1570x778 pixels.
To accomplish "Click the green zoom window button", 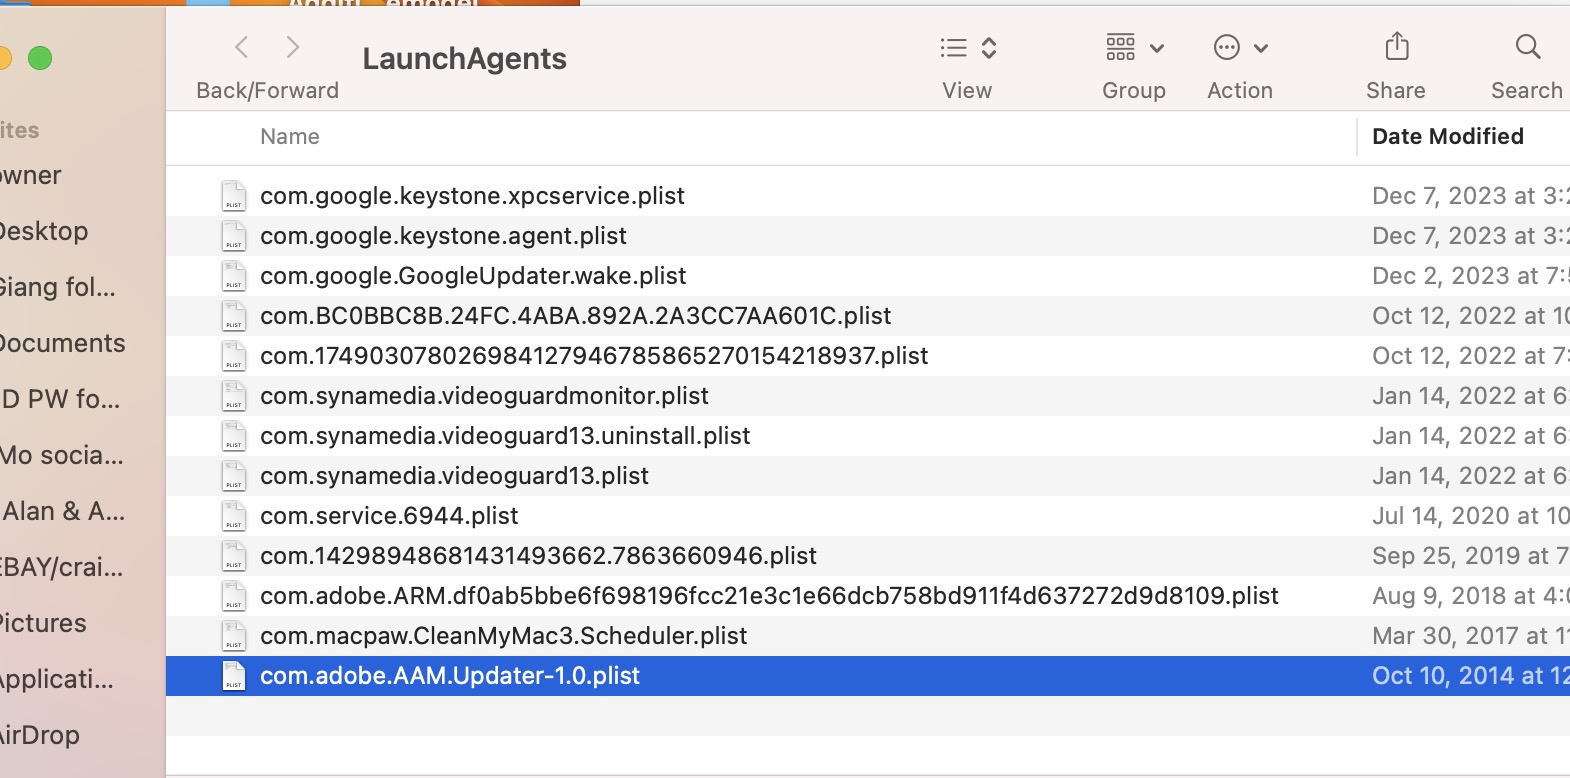I will click(x=40, y=58).
